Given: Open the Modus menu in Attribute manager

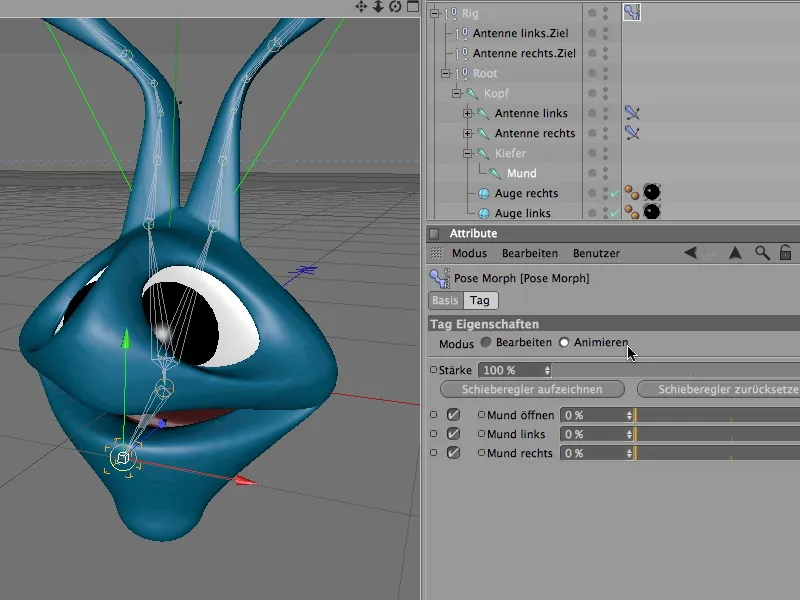Looking at the screenshot, I should tap(469, 253).
